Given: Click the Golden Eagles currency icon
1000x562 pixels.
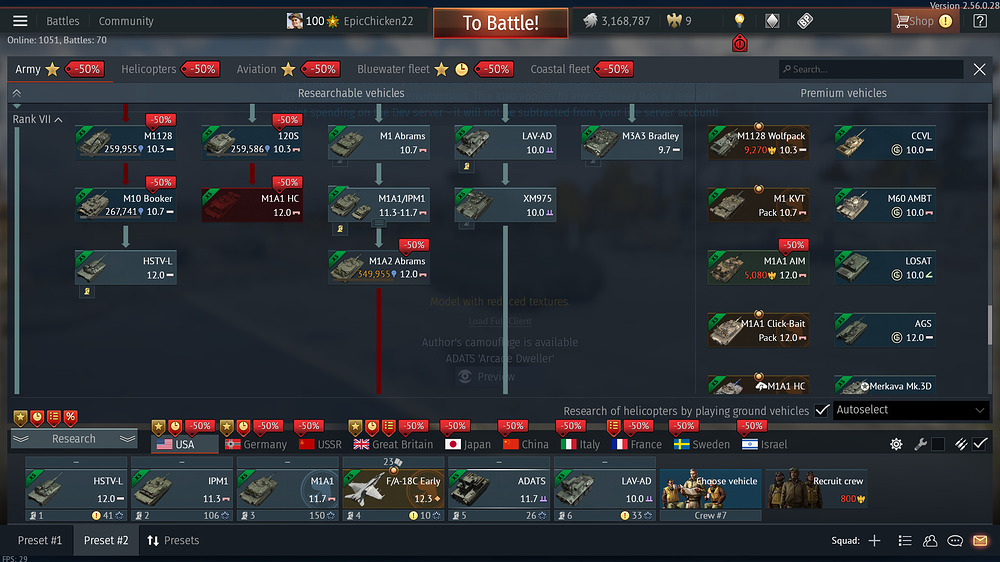Looking at the screenshot, I should pyautogui.click(x=673, y=21).
